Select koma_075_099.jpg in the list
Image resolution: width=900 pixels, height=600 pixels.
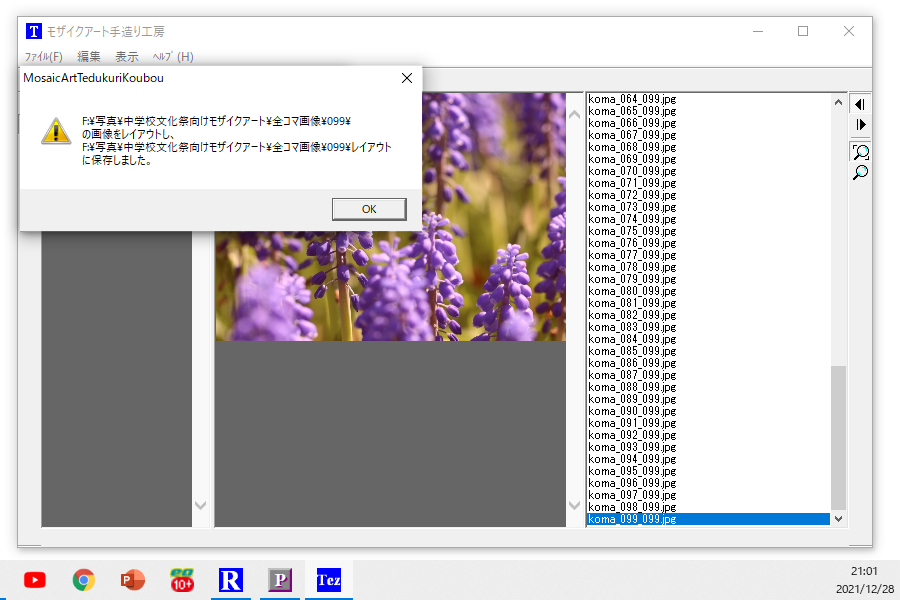(708, 231)
